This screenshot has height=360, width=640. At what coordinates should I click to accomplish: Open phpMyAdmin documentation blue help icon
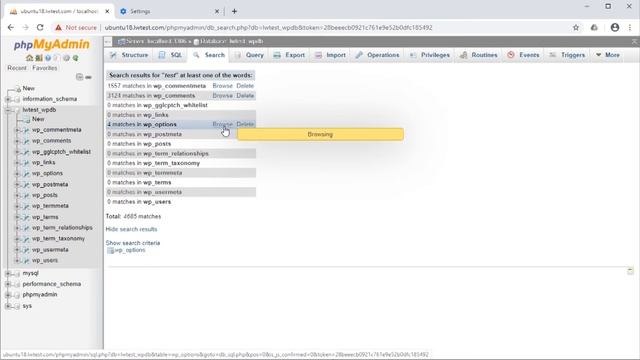point(48,58)
